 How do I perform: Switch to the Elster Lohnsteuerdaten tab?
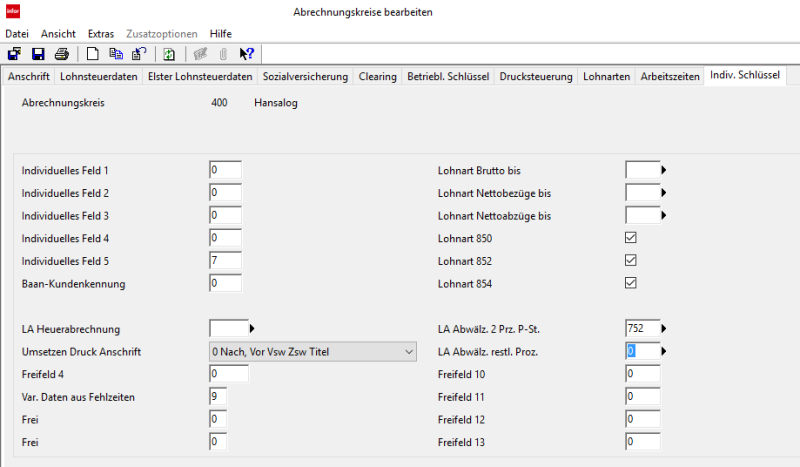tap(200, 77)
